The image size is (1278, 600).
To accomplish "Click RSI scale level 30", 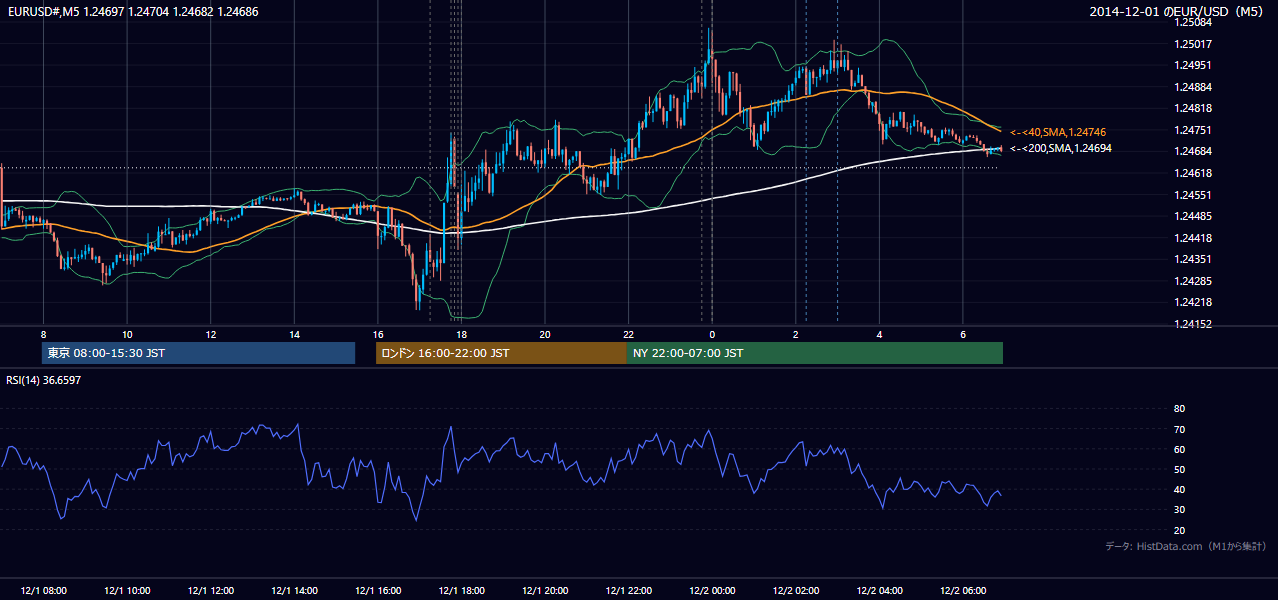I will [1179, 510].
